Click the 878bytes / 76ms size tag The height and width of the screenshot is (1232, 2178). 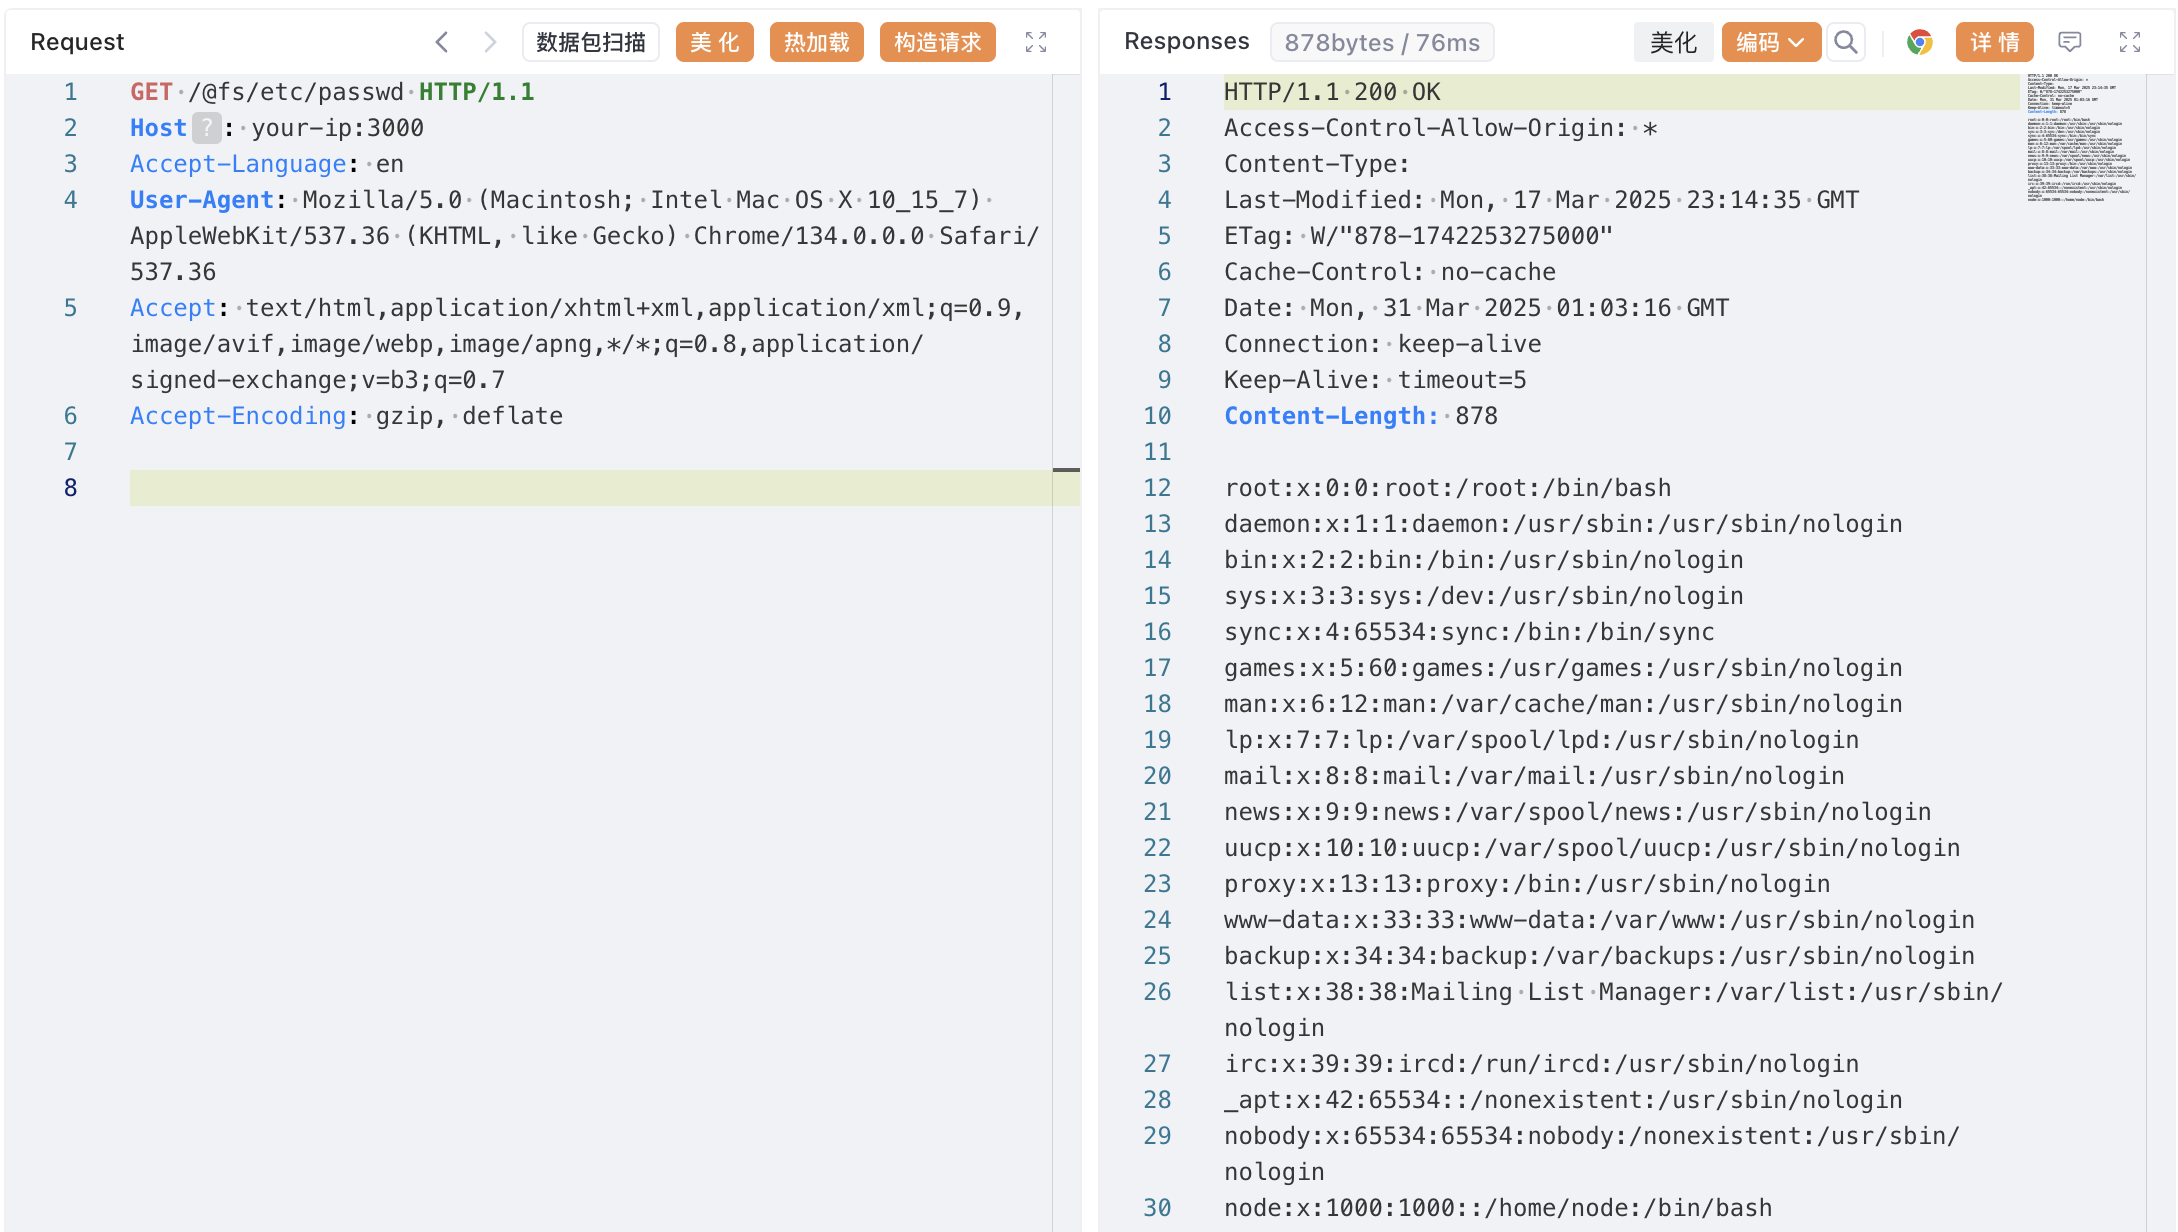(1382, 42)
